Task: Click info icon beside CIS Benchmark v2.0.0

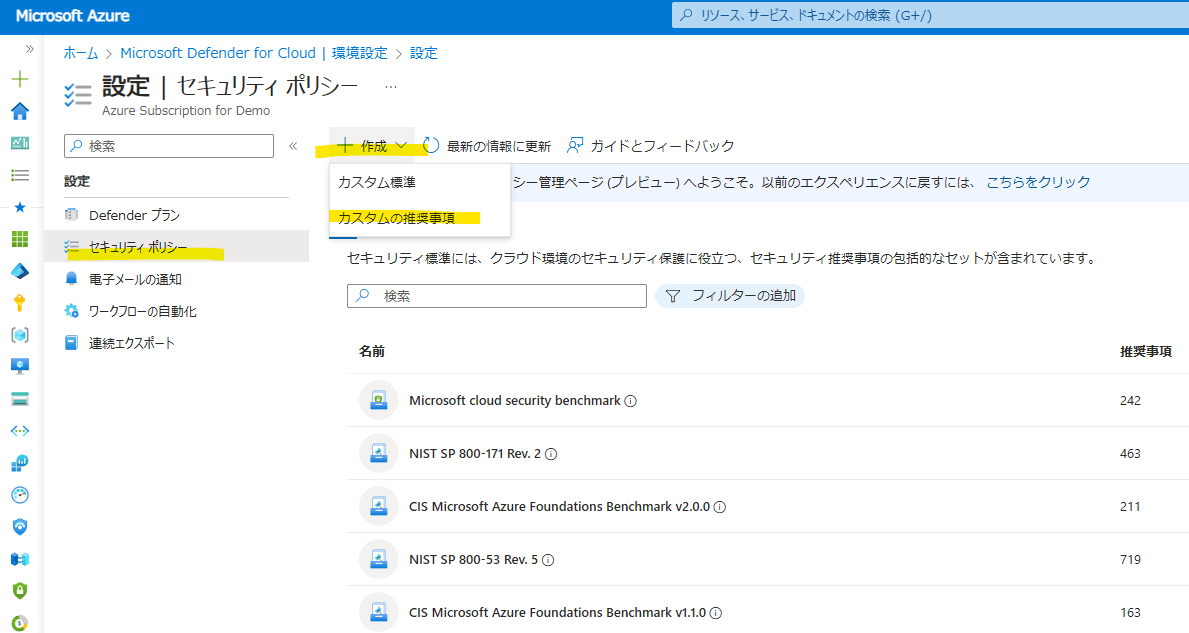Action: click(720, 507)
